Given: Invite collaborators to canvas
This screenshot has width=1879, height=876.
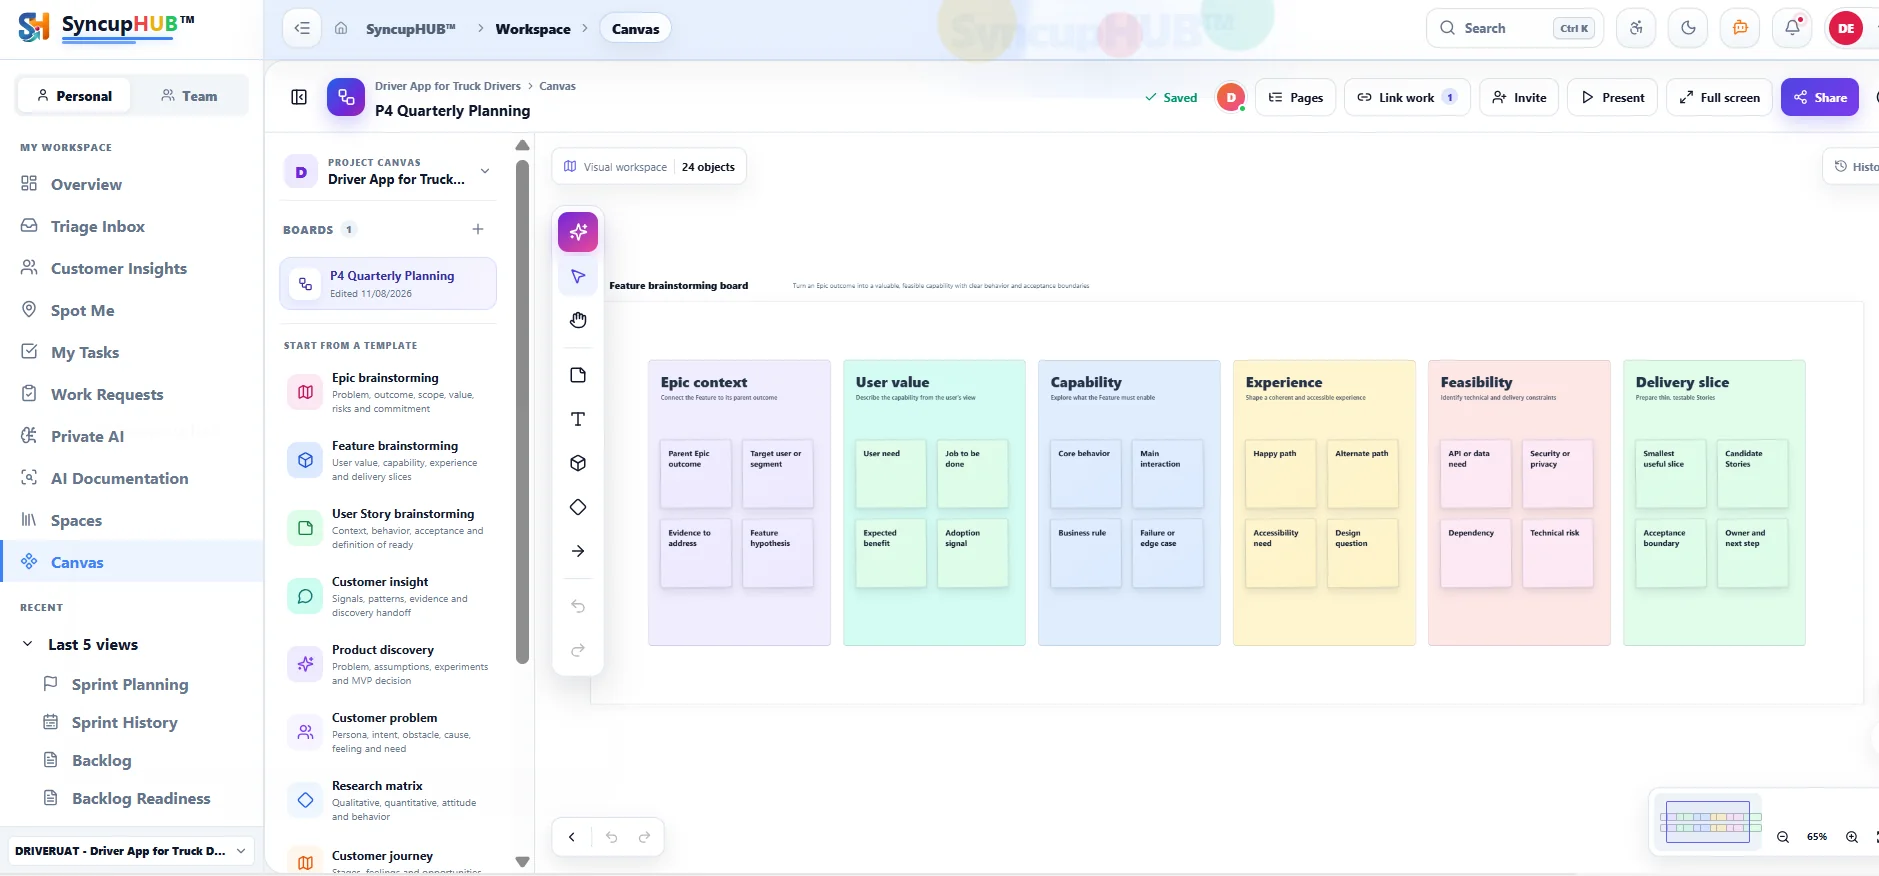Looking at the screenshot, I should (x=1519, y=97).
